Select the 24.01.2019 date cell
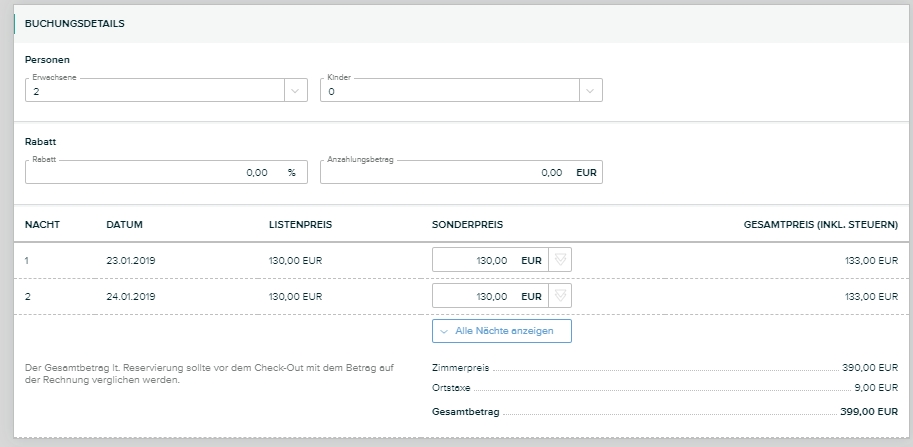Image resolution: width=913 pixels, height=447 pixels. click(131, 296)
